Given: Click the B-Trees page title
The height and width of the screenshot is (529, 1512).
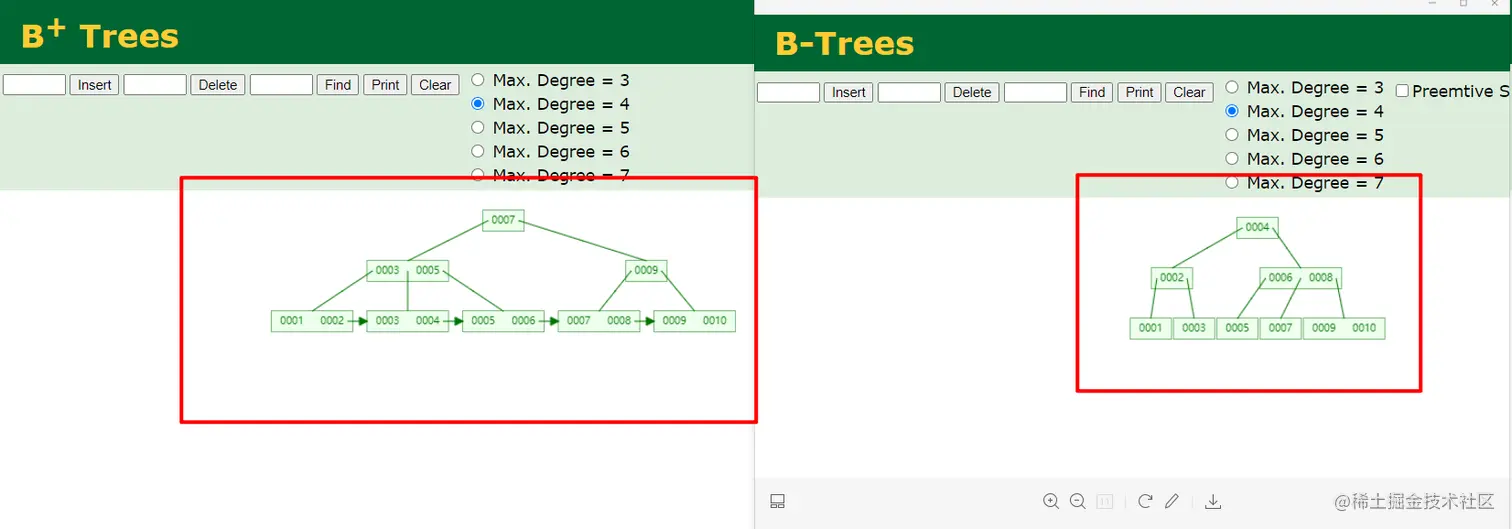Looking at the screenshot, I should [844, 44].
